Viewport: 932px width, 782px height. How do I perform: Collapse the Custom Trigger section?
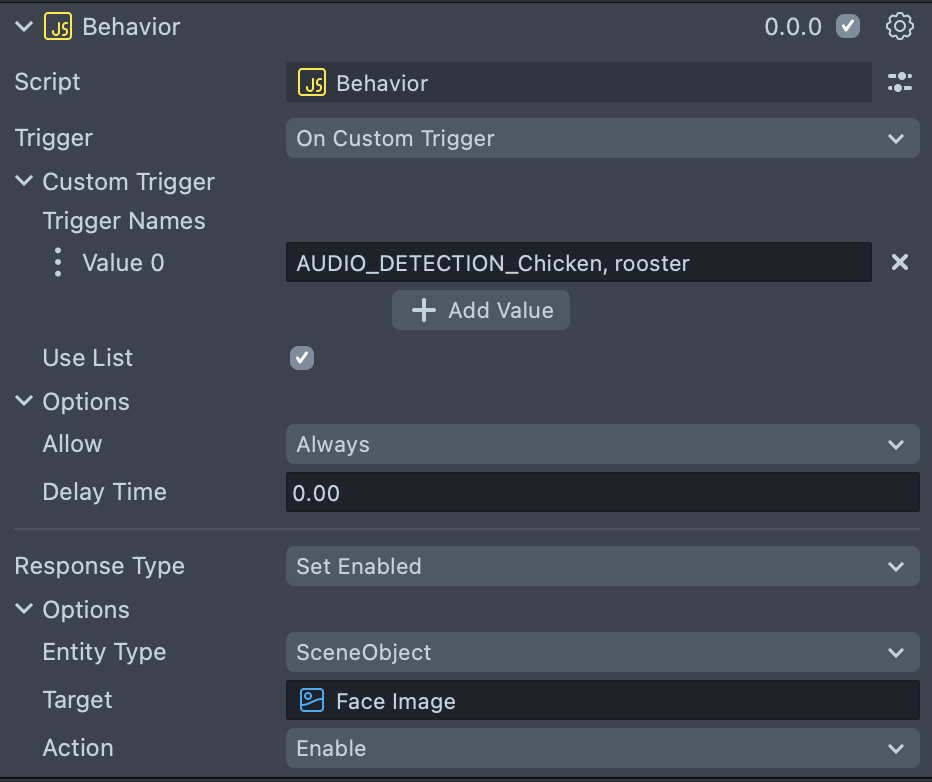23,181
